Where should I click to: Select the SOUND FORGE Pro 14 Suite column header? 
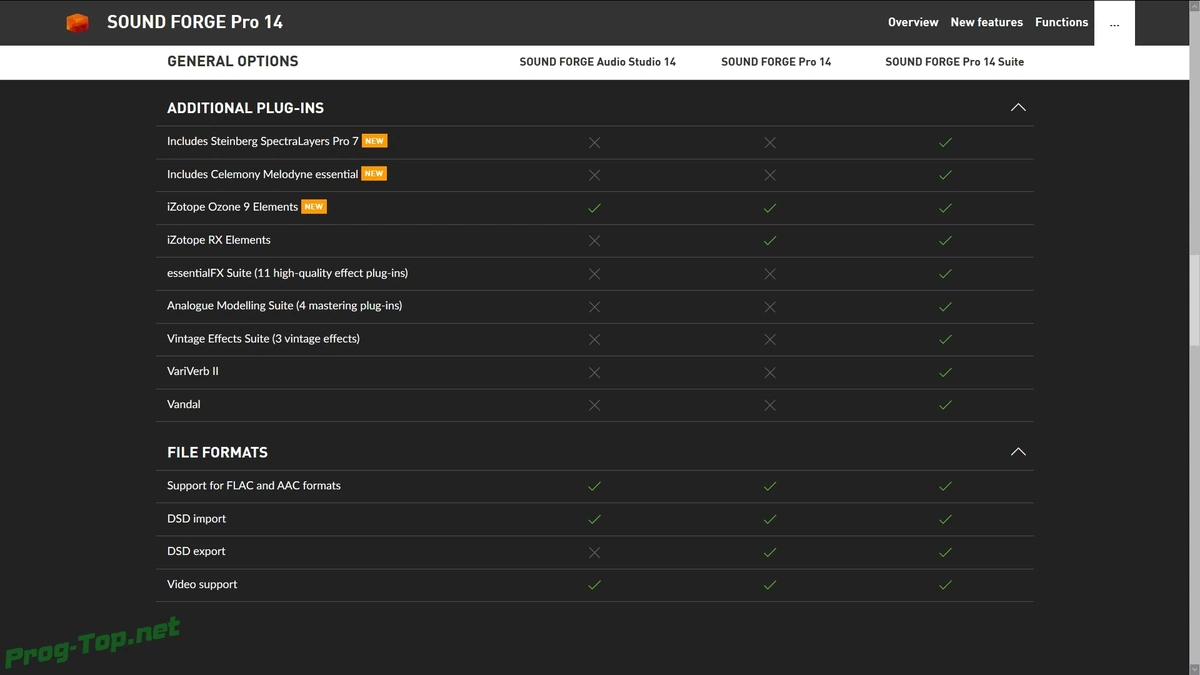(955, 62)
